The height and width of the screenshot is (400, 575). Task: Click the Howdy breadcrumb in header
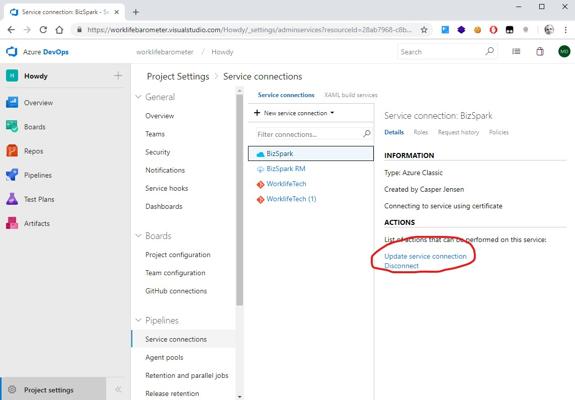[x=222, y=52]
